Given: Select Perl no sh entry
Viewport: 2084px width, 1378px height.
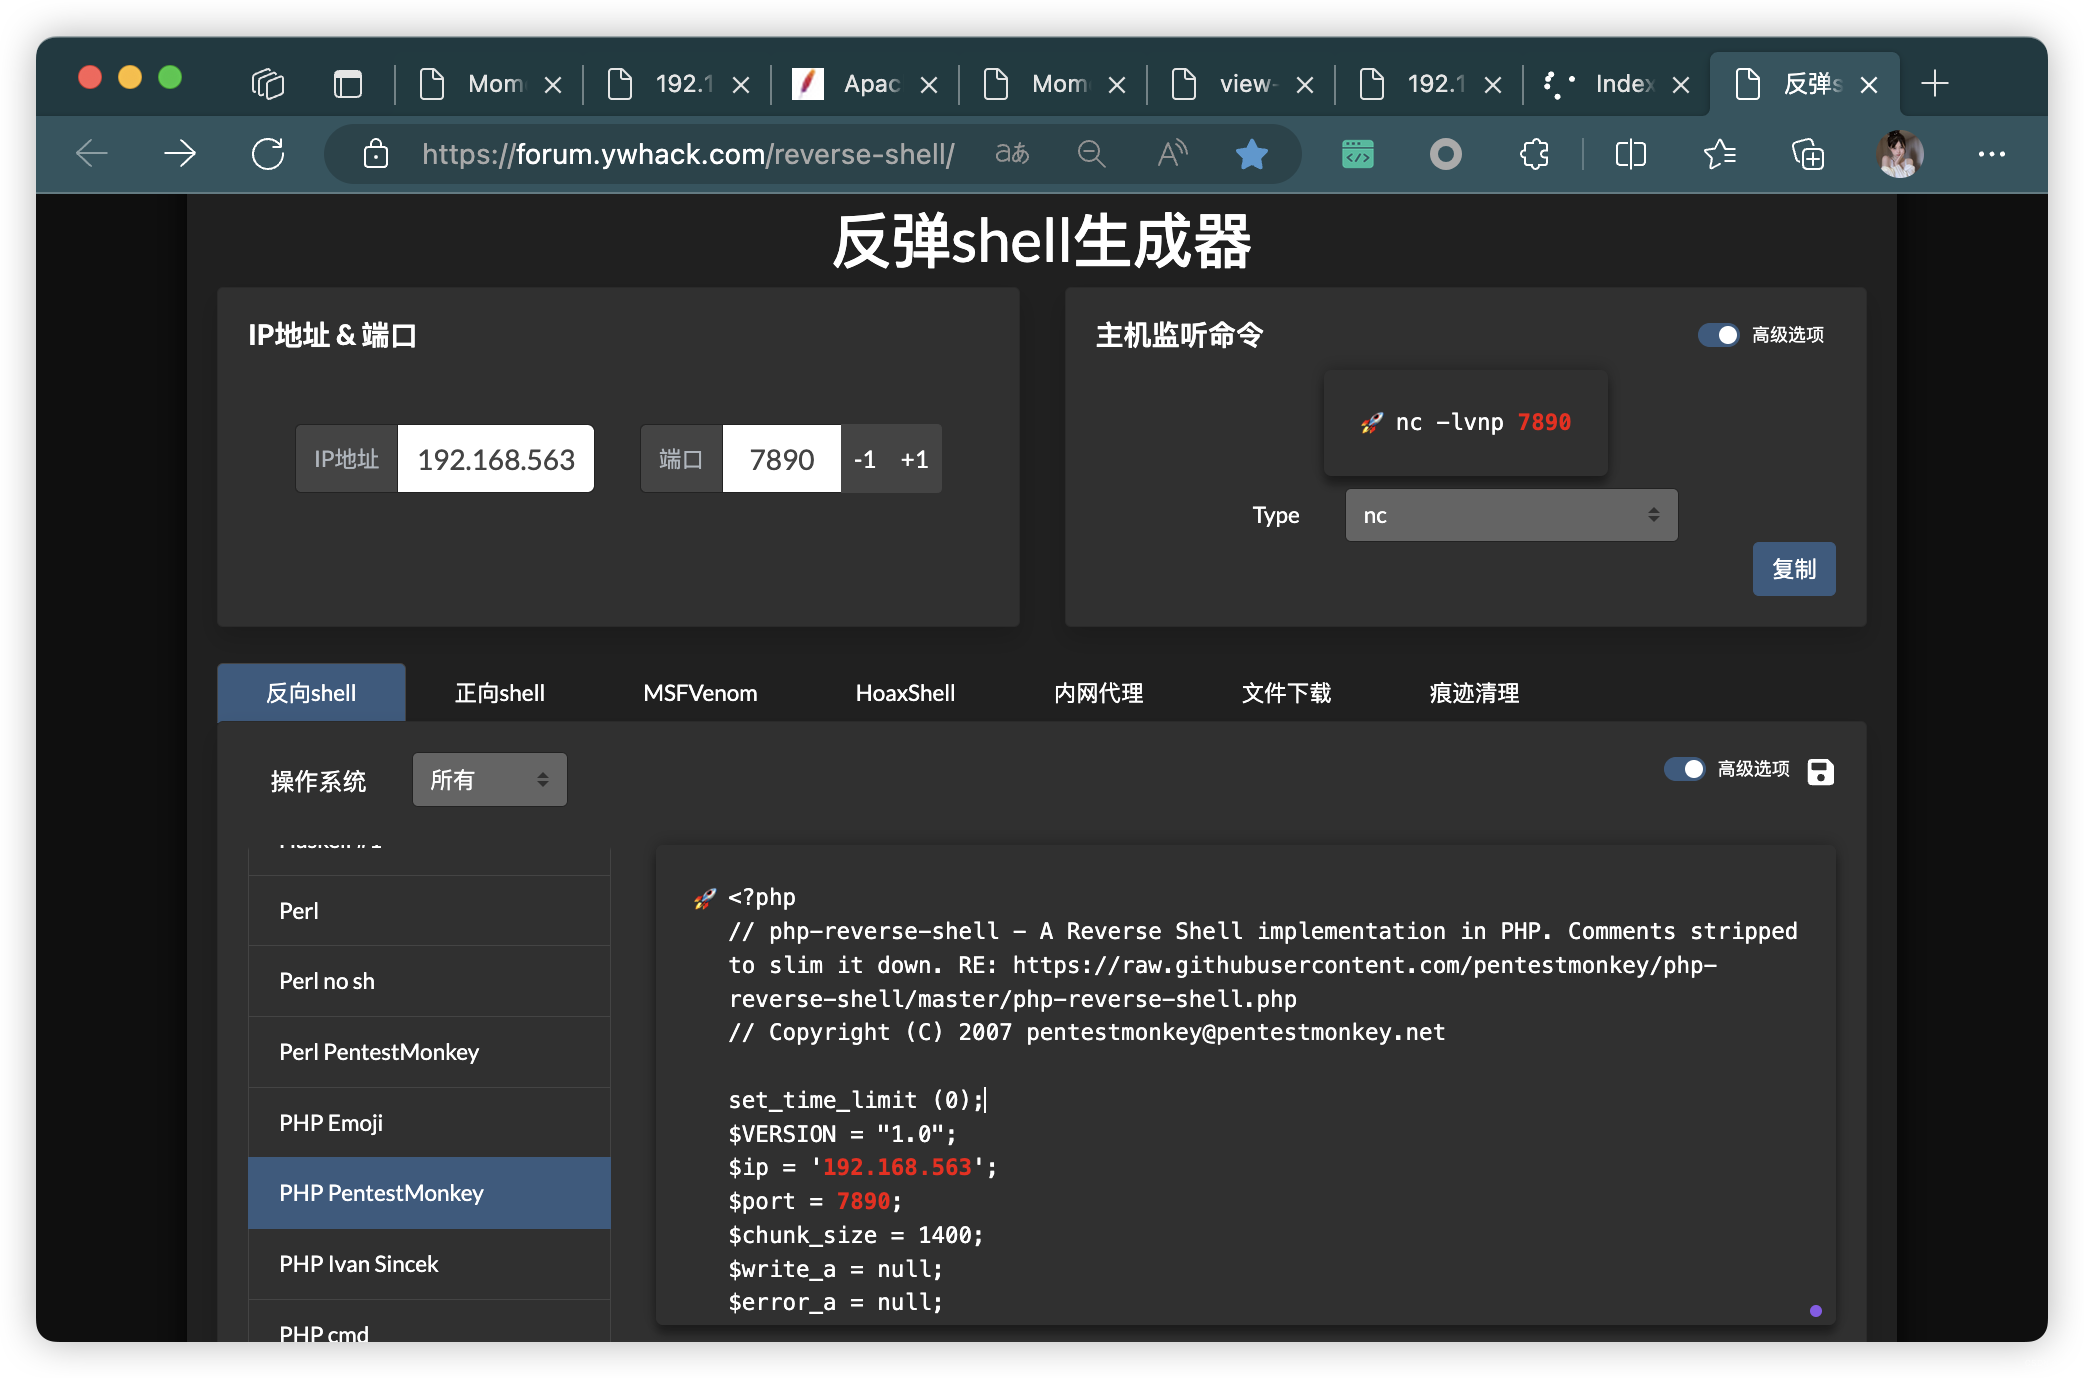Looking at the screenshot, I should 429,981.
